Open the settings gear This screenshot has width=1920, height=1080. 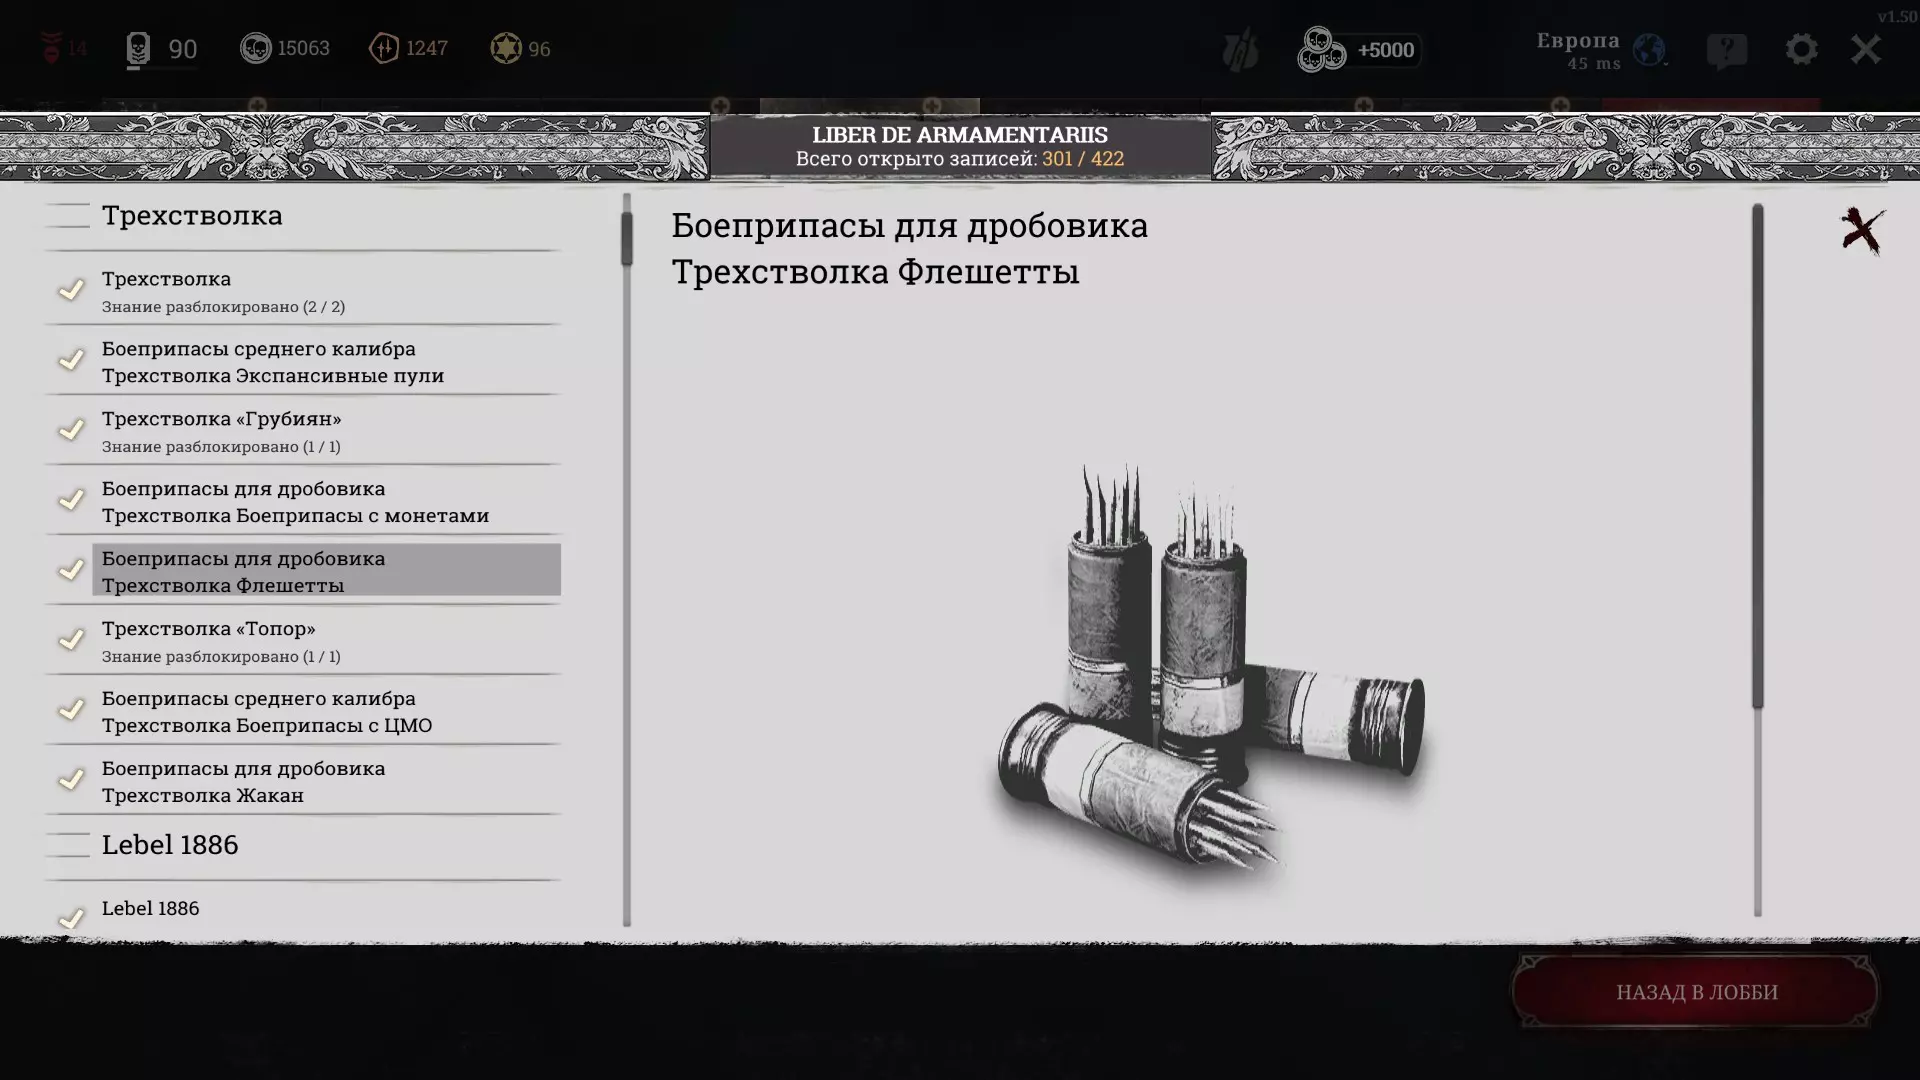pyautogui.click(x=1801, y=49)
